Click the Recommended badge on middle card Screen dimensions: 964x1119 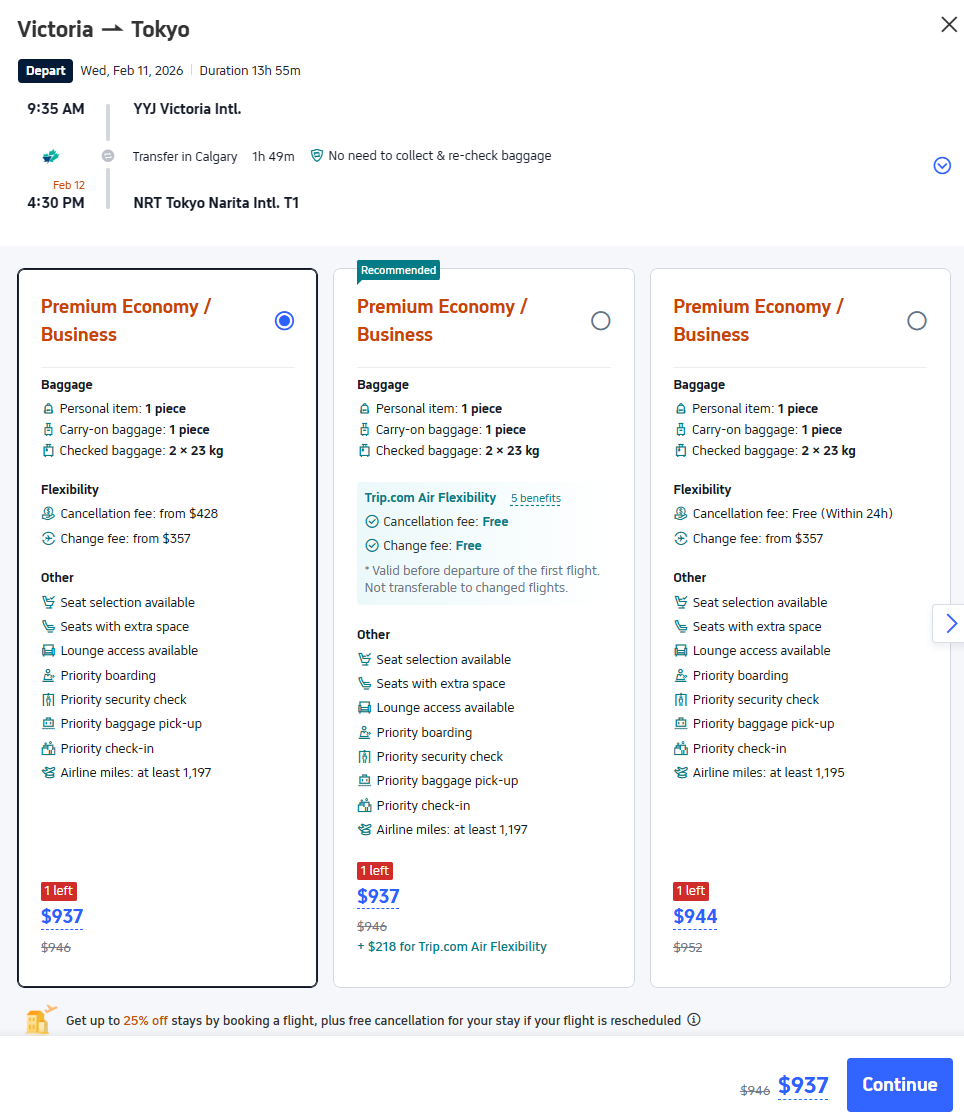coord(398,270)
